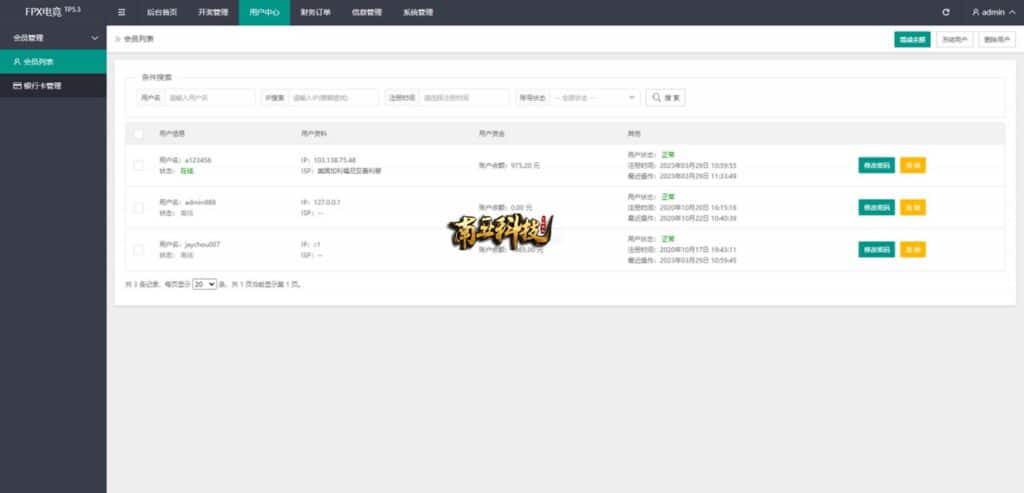Focus the registration time input

click(x=464, y=98)
